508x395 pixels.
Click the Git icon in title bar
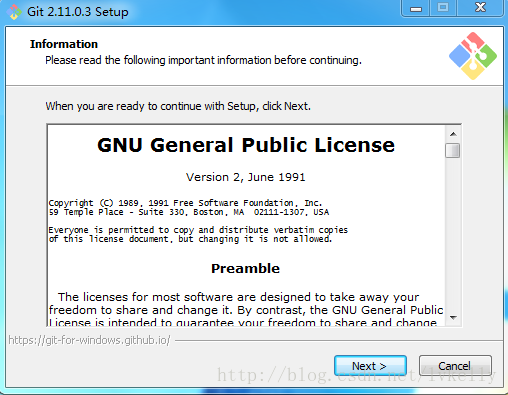(x=14, y=12)
